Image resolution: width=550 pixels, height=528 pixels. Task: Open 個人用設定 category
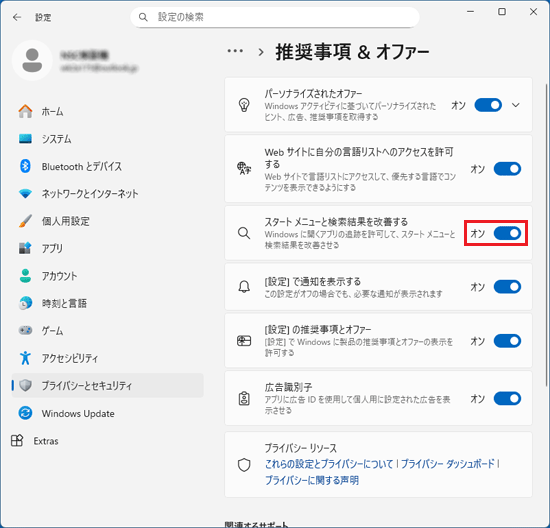click(x=107, y=221)
